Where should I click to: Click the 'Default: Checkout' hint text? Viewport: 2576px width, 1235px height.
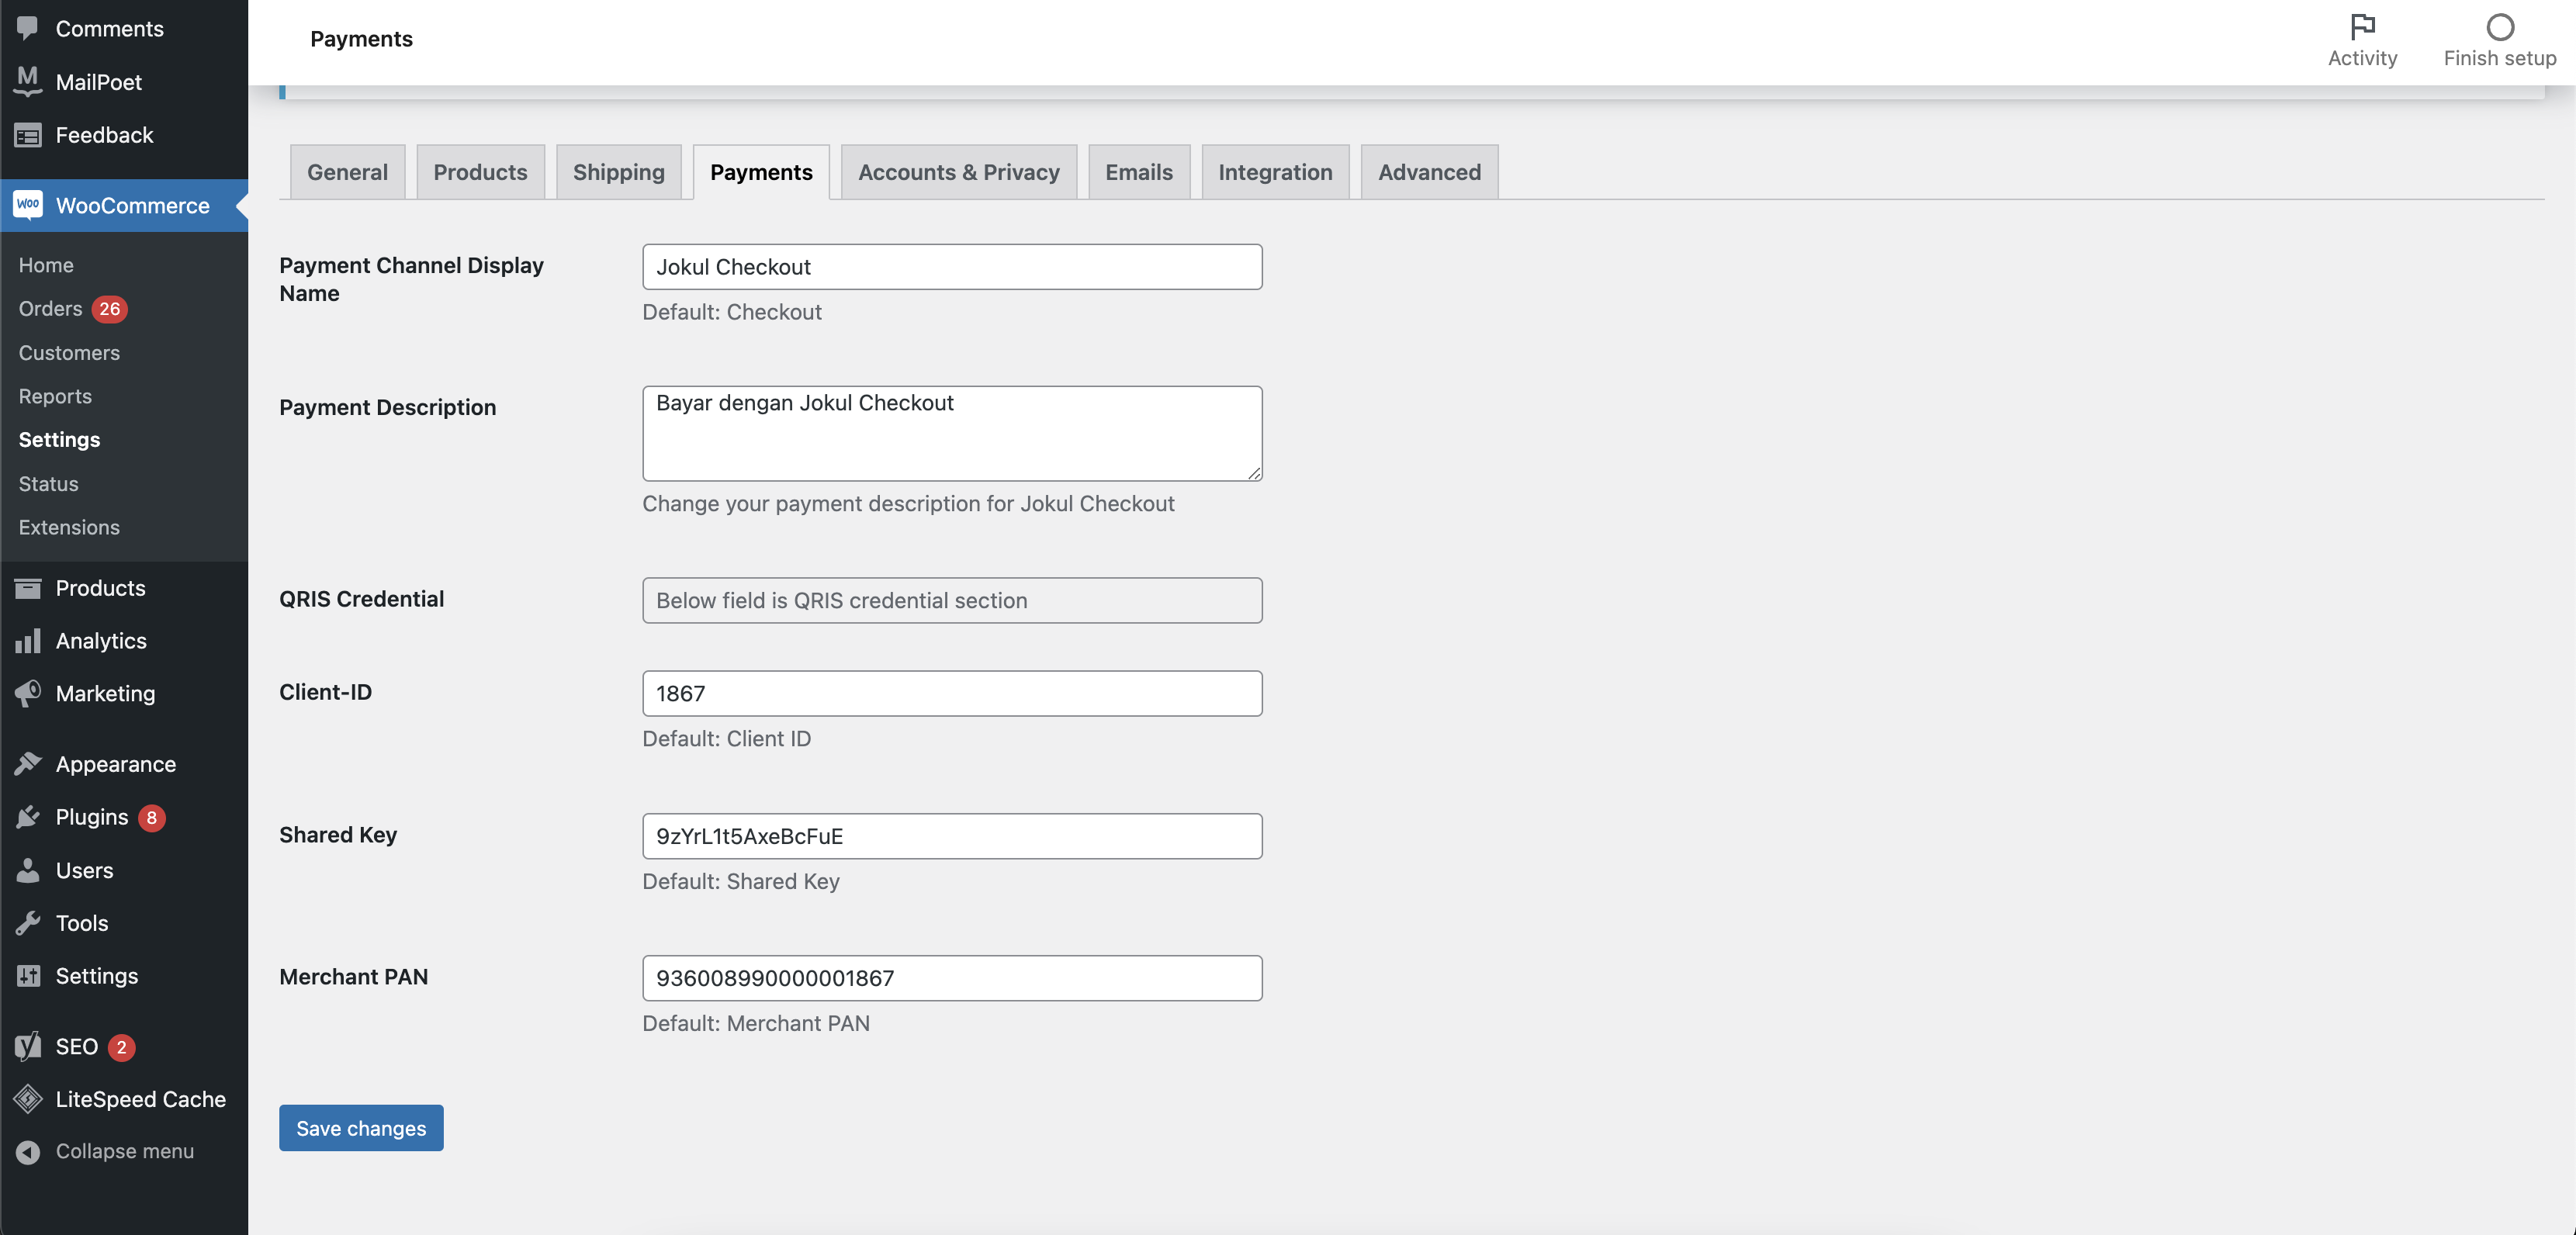pyautogui.click(x=731, y=311)
